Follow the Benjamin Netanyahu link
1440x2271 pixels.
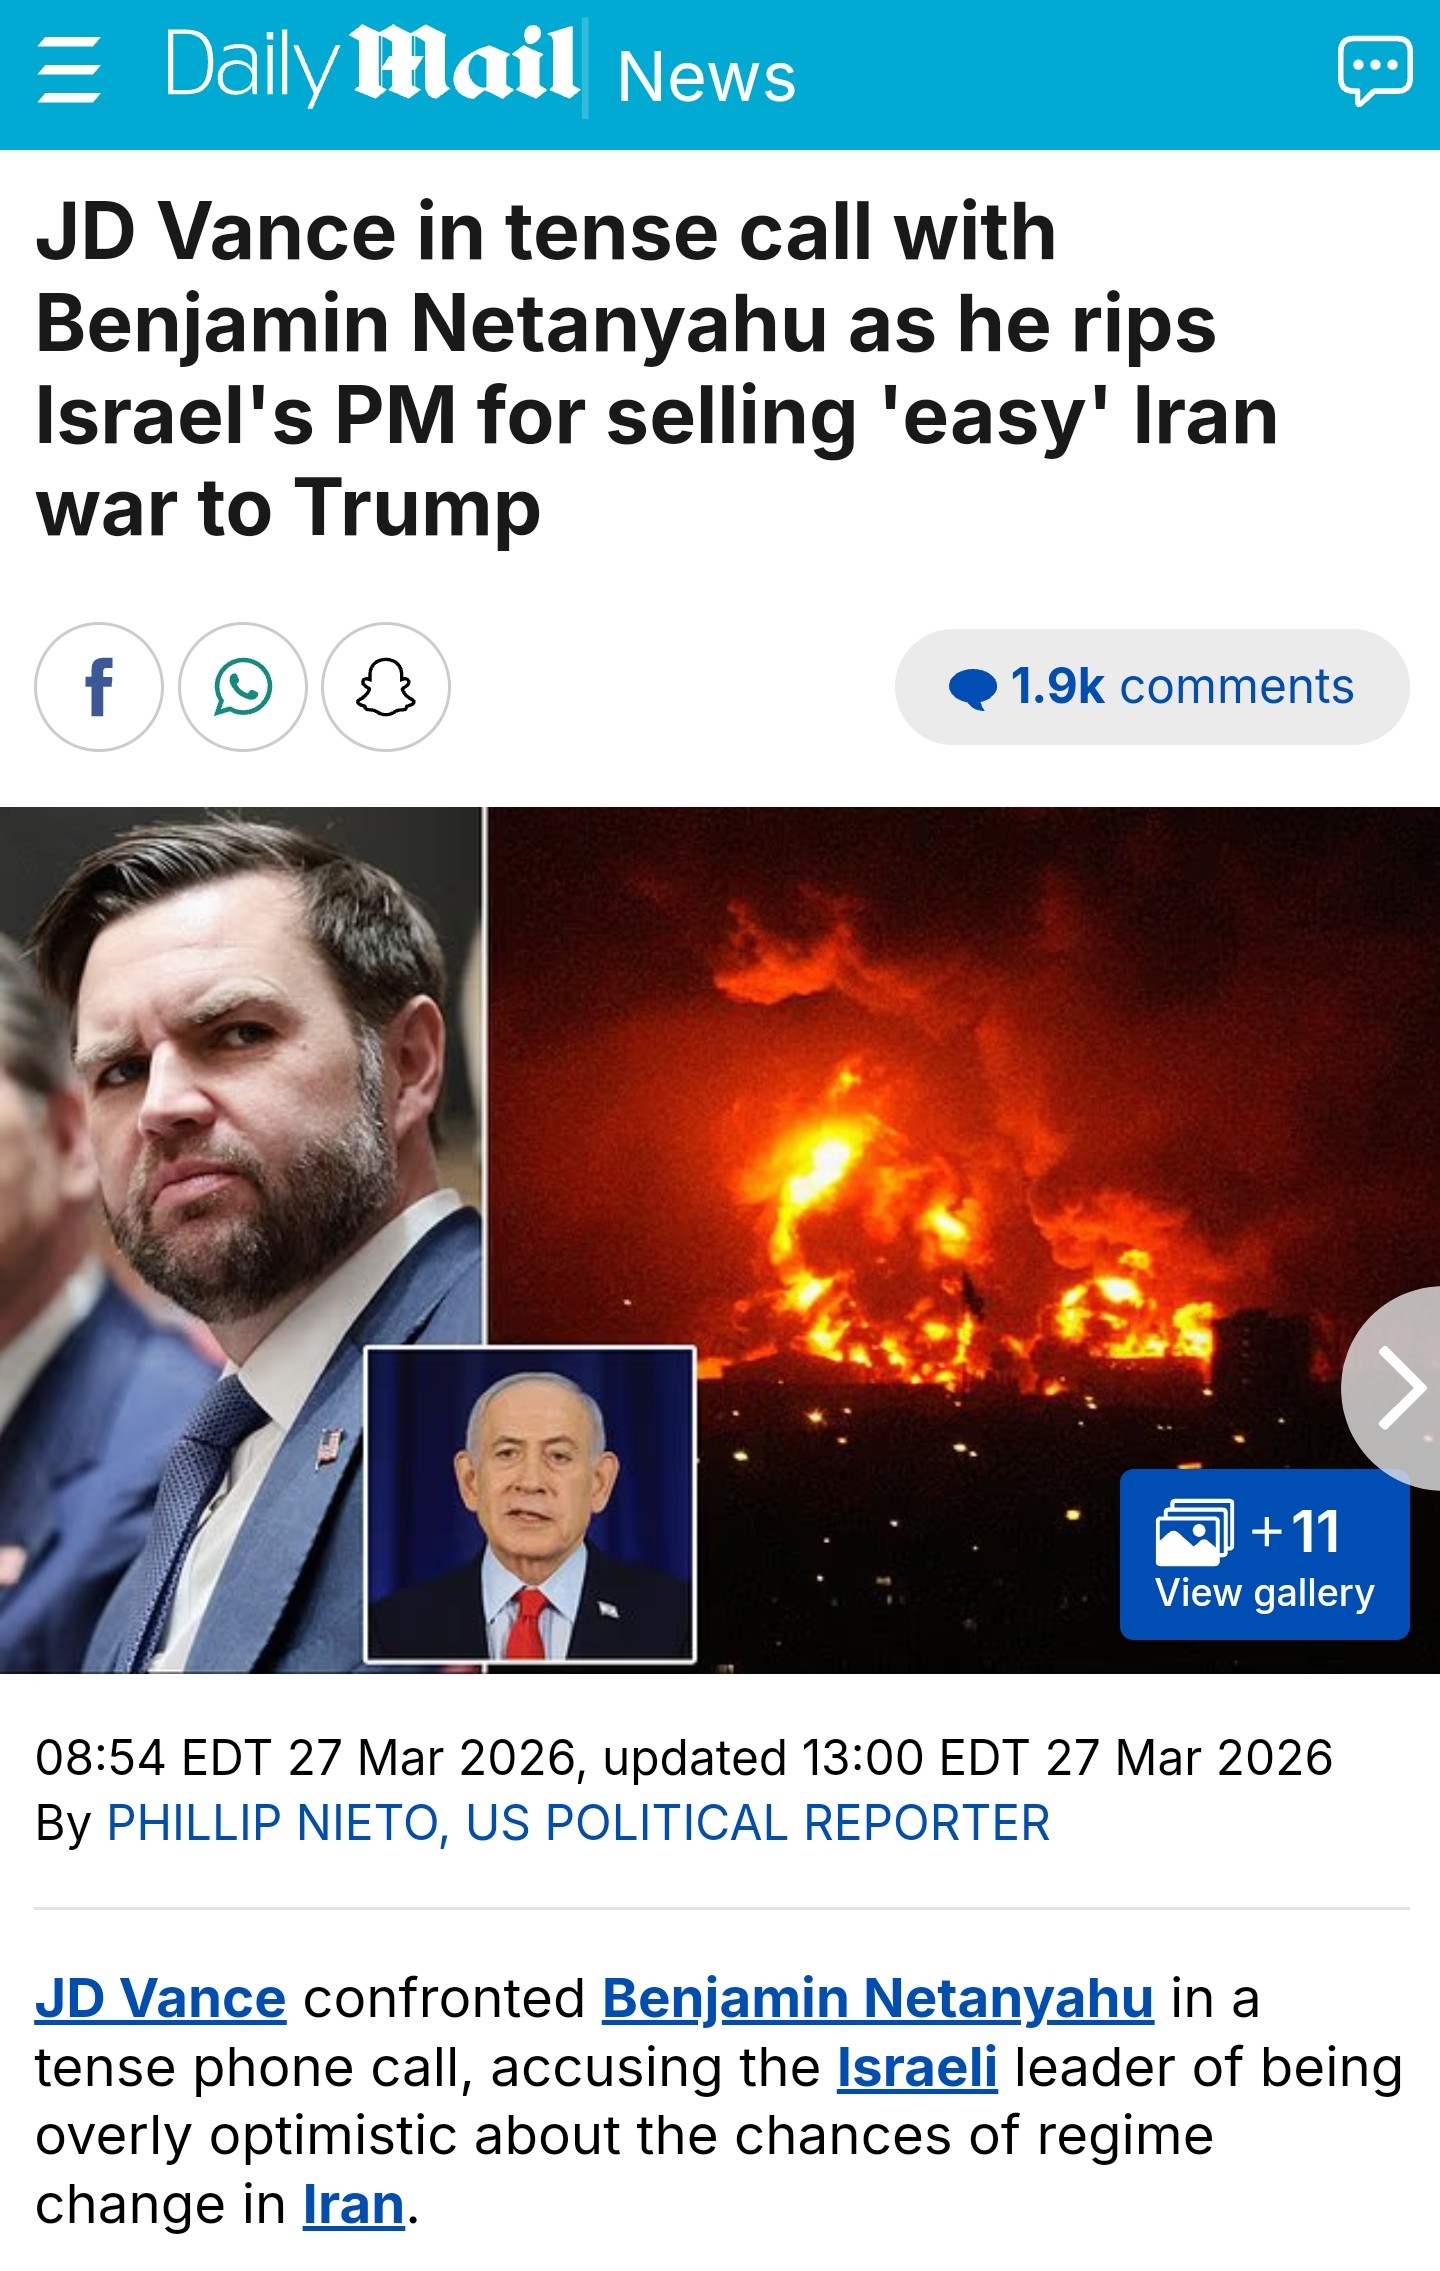tap(878, 2000)
